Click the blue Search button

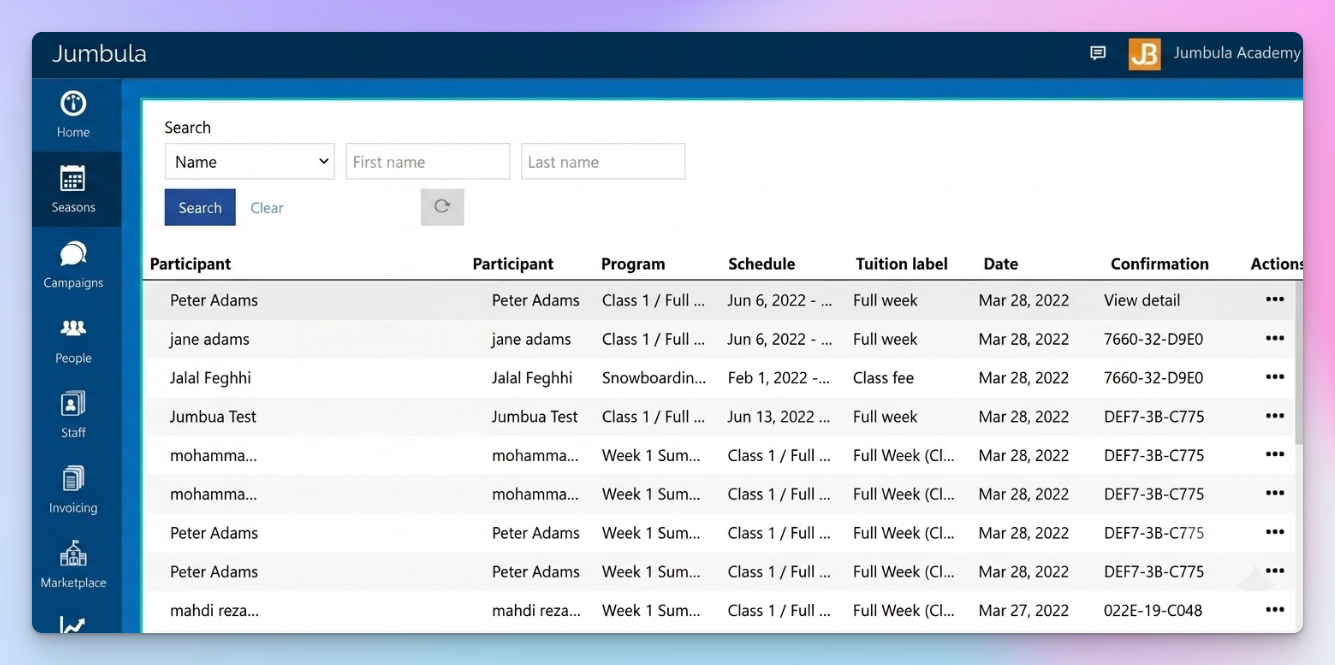click(x=200, y=207)
